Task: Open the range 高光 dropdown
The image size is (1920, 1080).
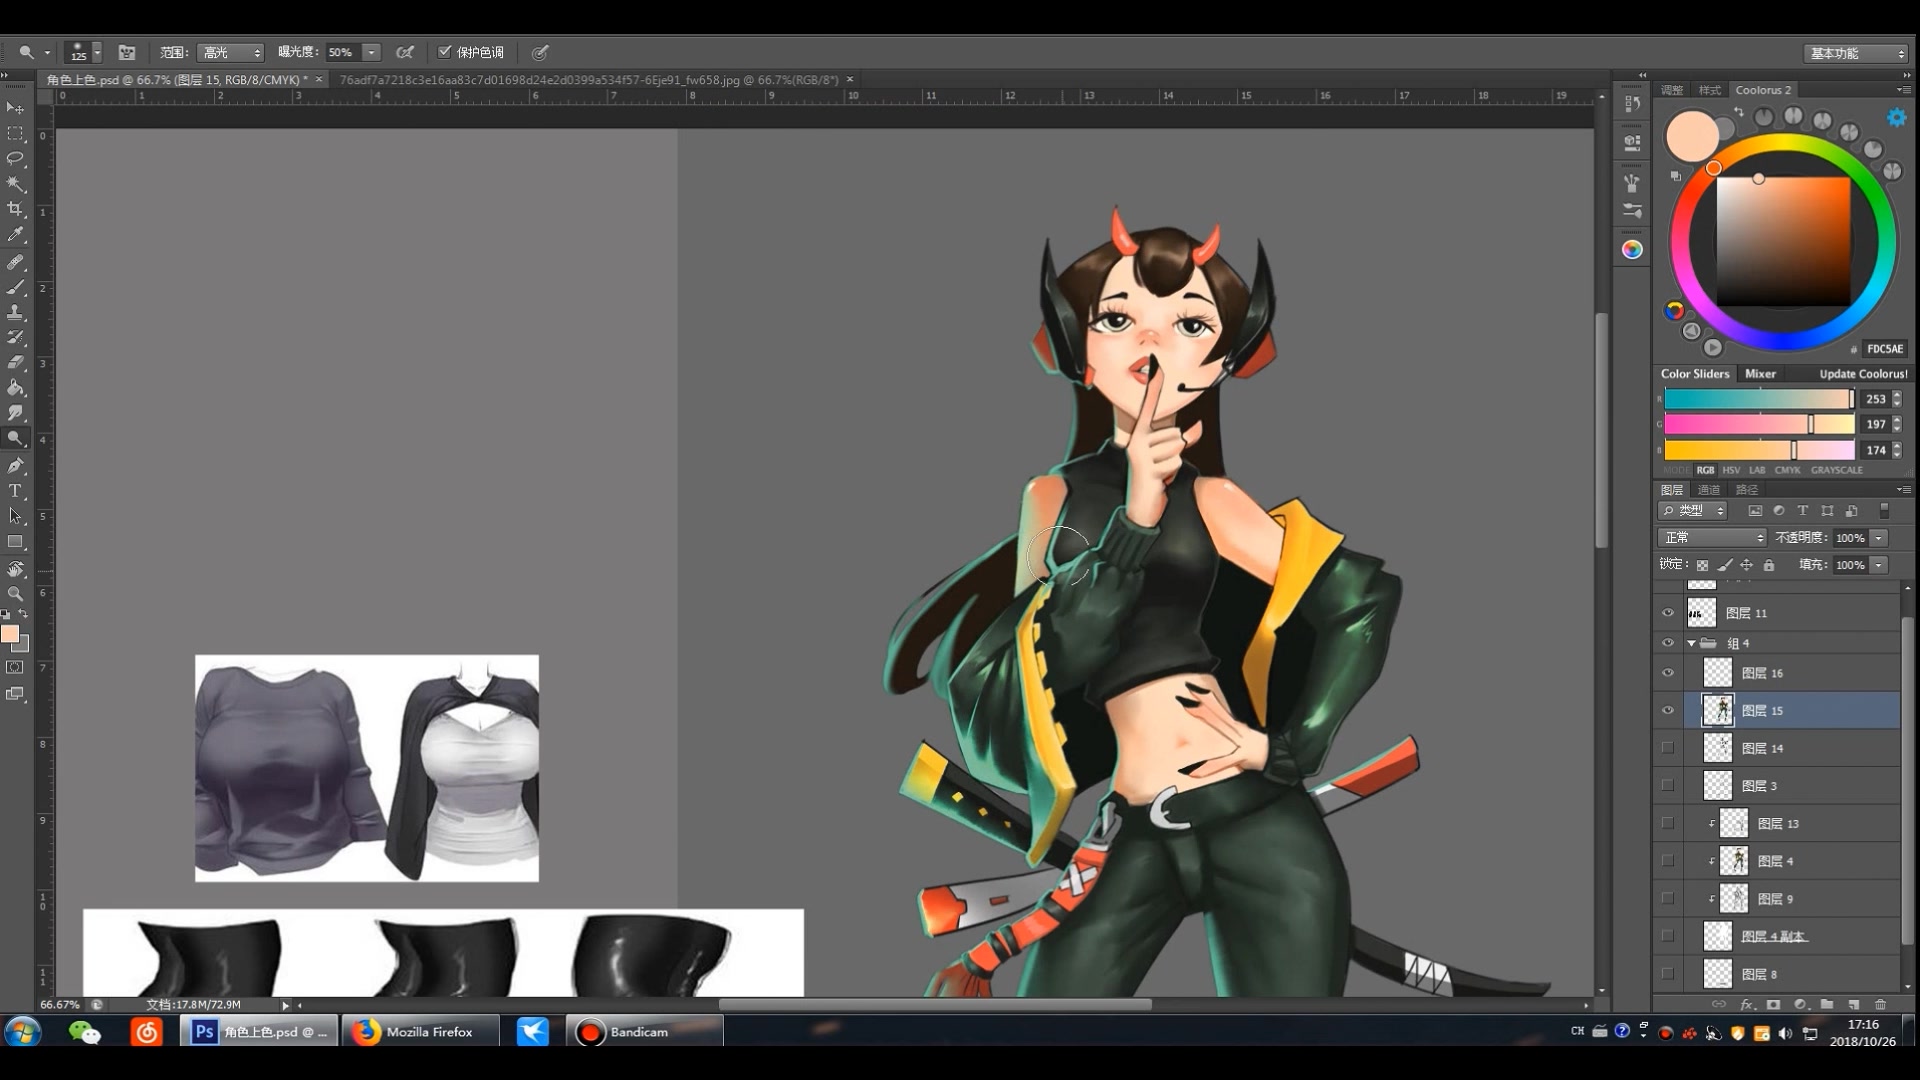Action: pos(231,52)
